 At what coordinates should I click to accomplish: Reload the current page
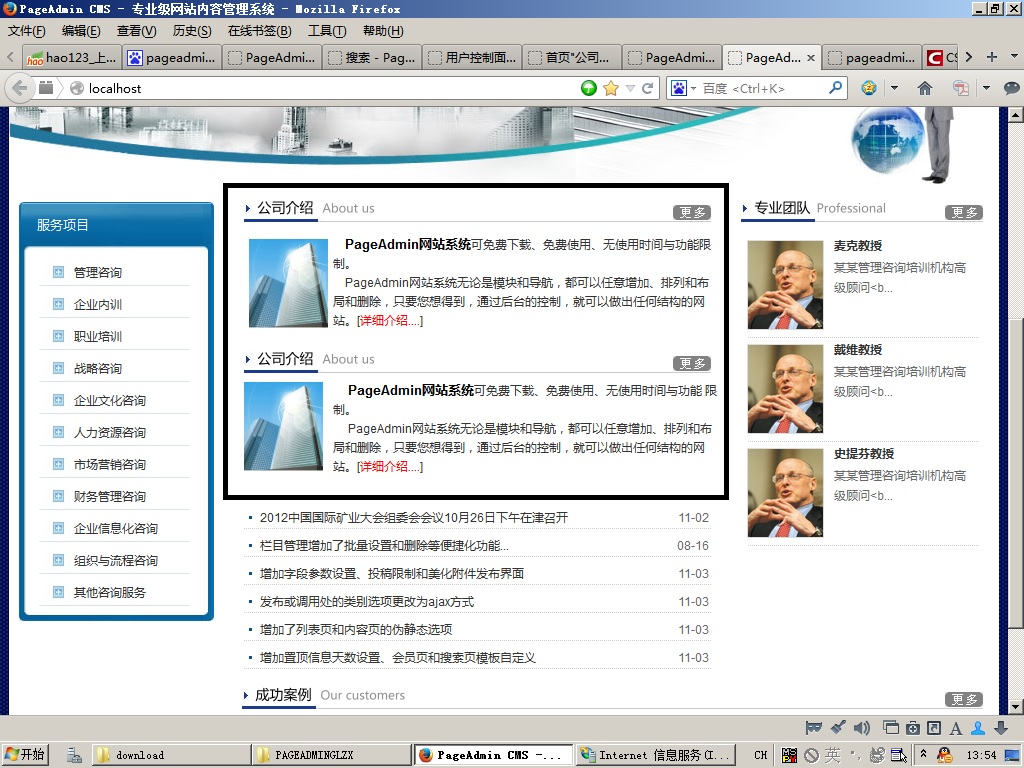click(647, 88)
